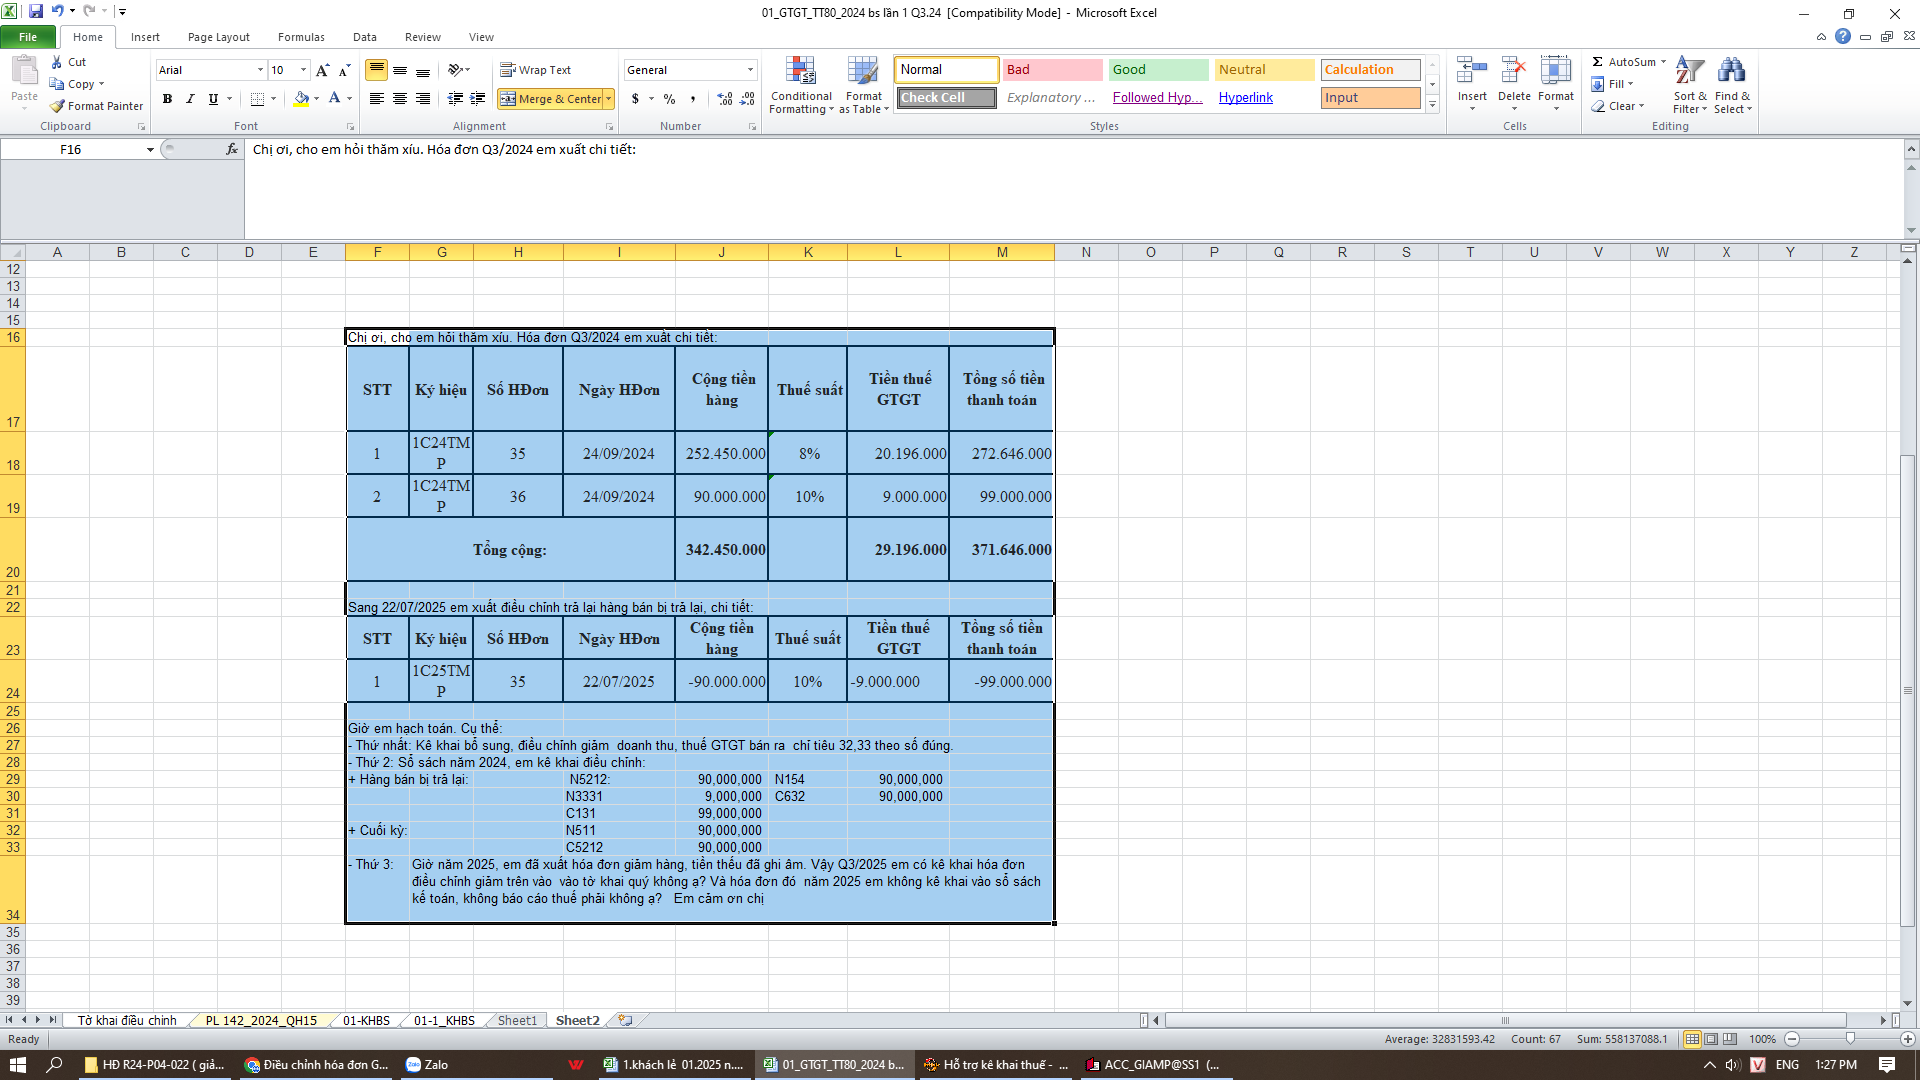The height and width of the screenshot is (1080, 1920).
Task: Click the Paste icon in Clipboard group
Action: [24, 71]
